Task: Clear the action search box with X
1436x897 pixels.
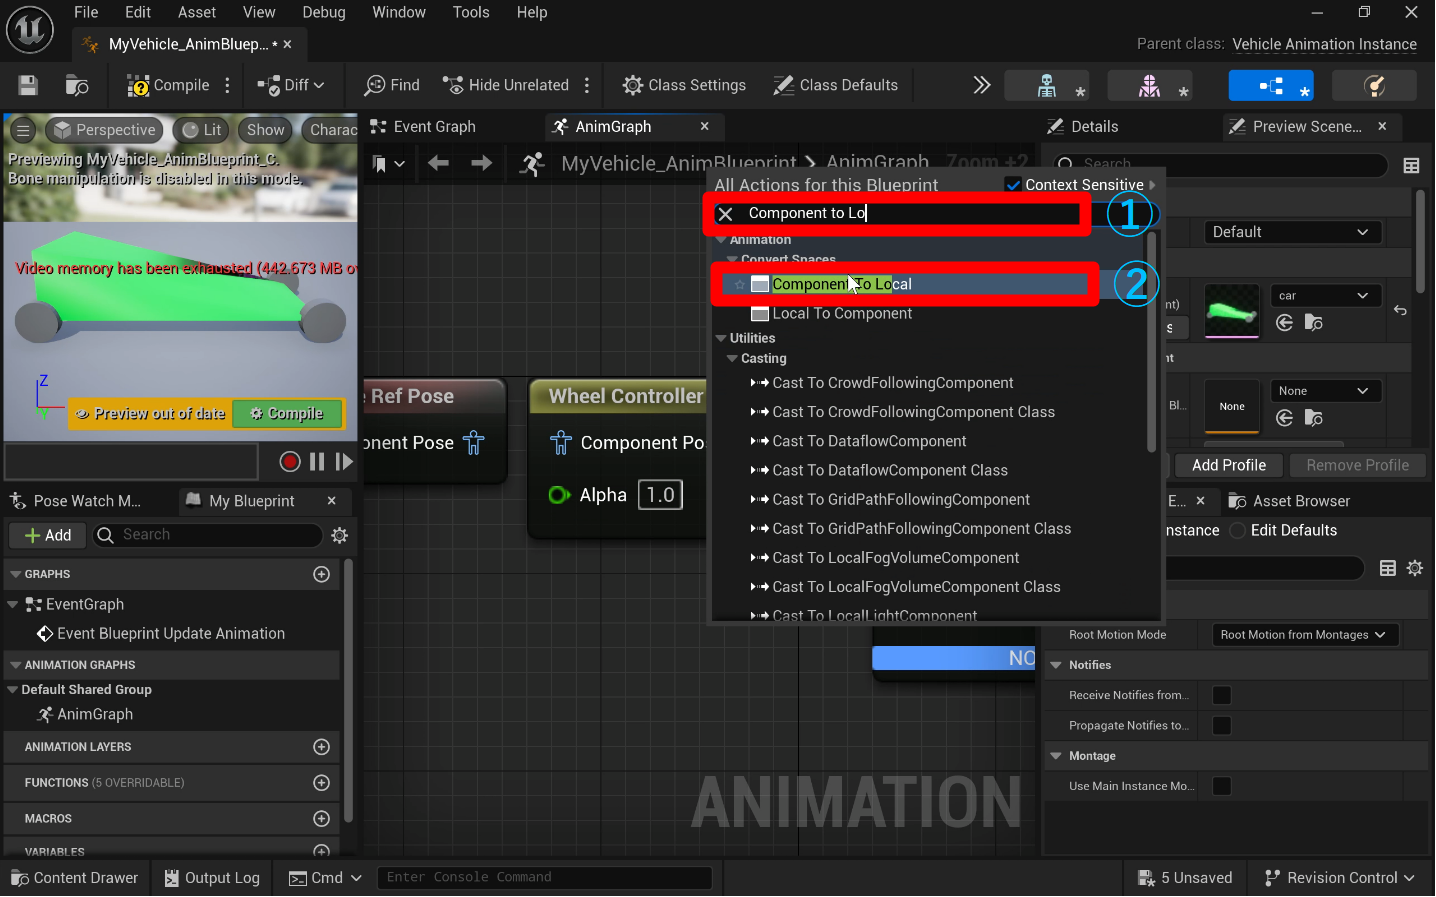Action: click(726, 214)
